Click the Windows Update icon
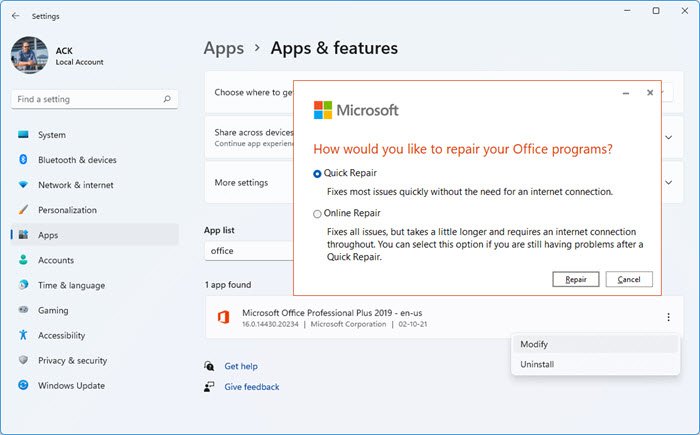This screenshot has width=700, height=435. tap(22, 385)
